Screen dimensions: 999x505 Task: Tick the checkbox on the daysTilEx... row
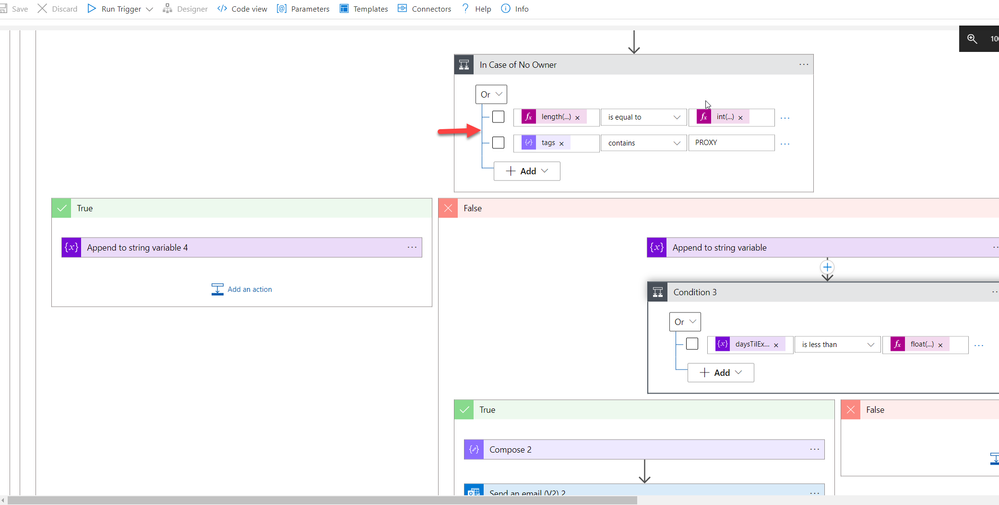click(692, 344)
